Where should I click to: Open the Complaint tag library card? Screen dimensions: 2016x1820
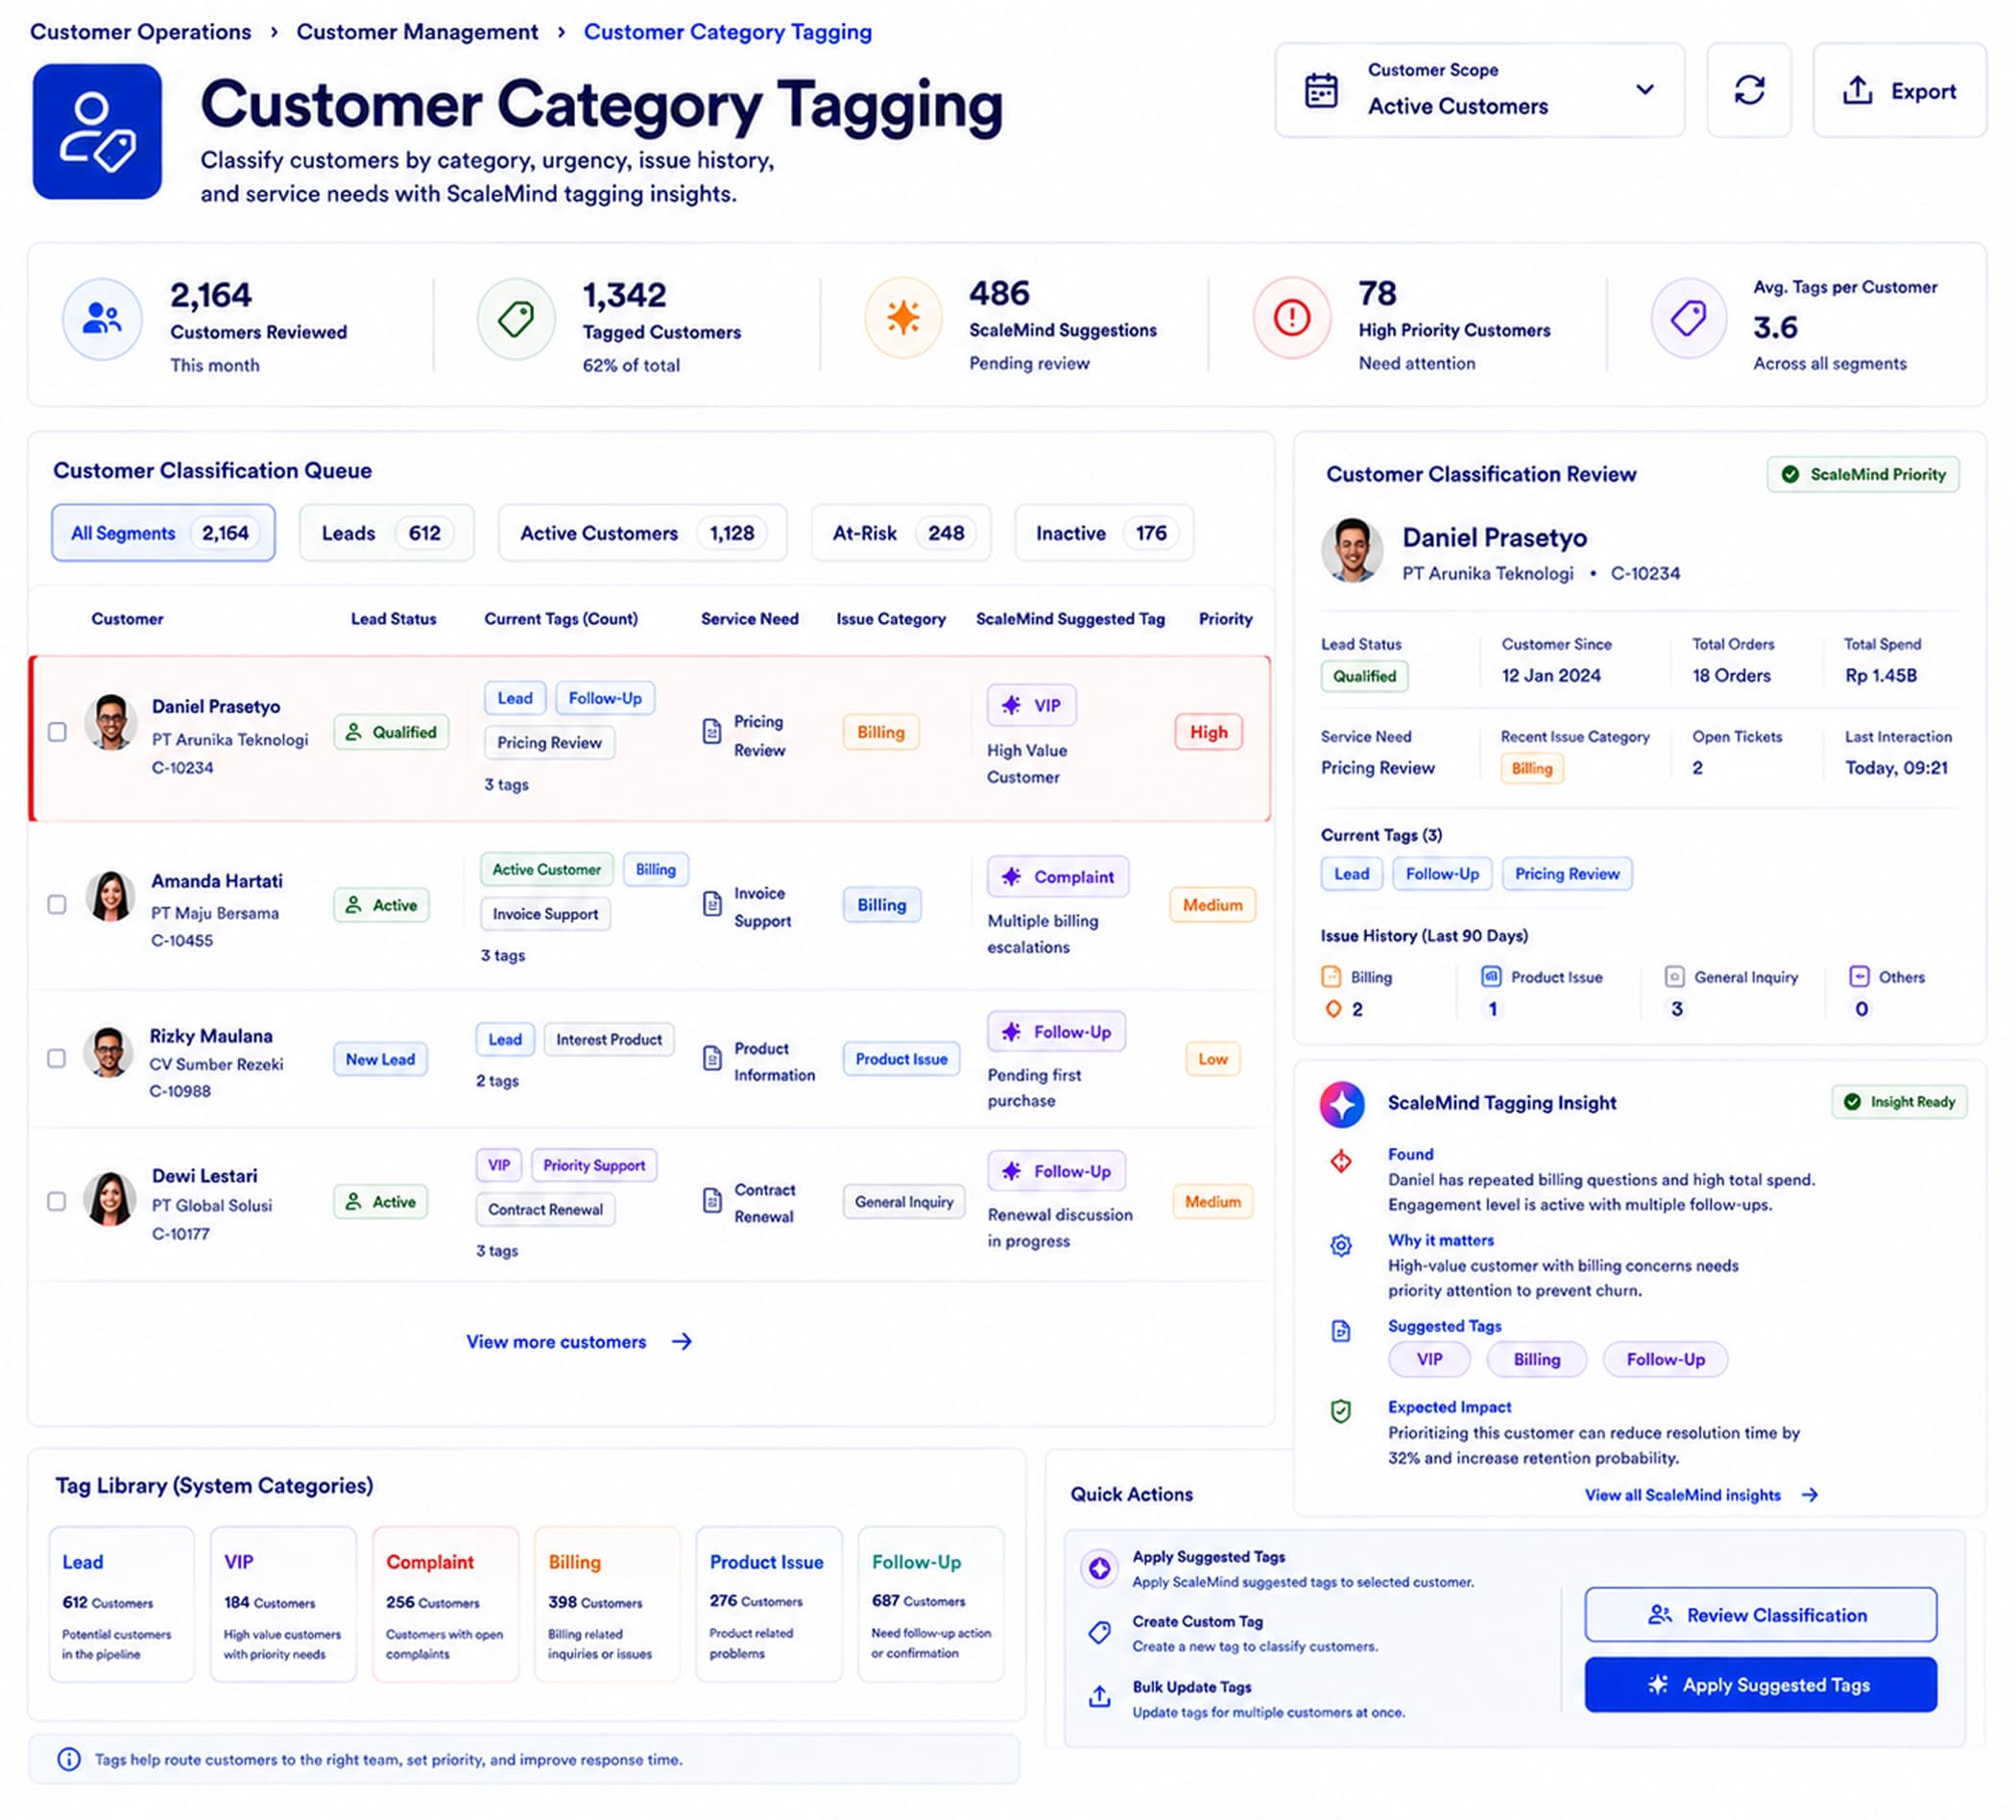(445, 1604)
